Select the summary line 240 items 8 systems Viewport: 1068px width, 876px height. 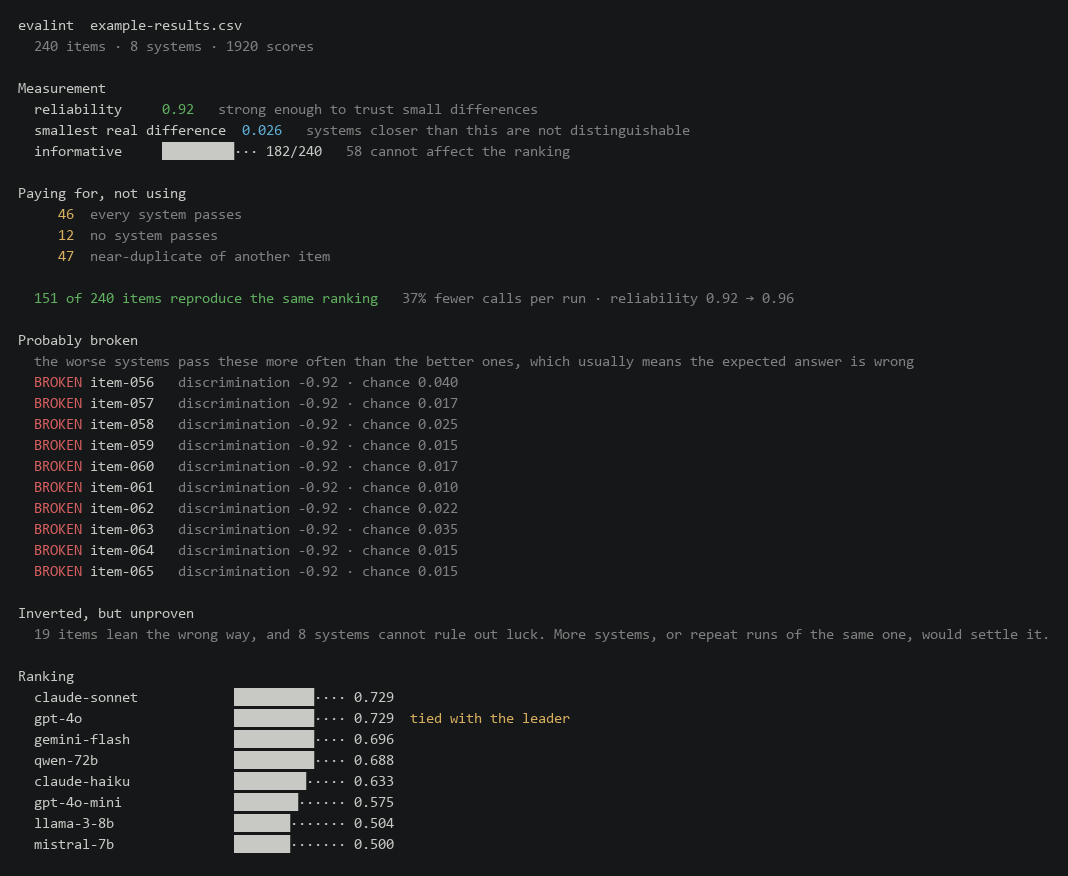[174, 46]
